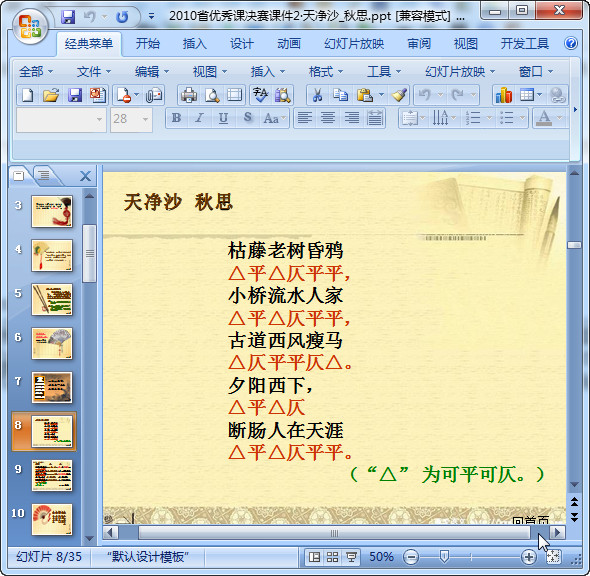The height and width of the screenshot is (576, 590).
Task: Click the research binoculars icon
Action: [x=283, y=95]
